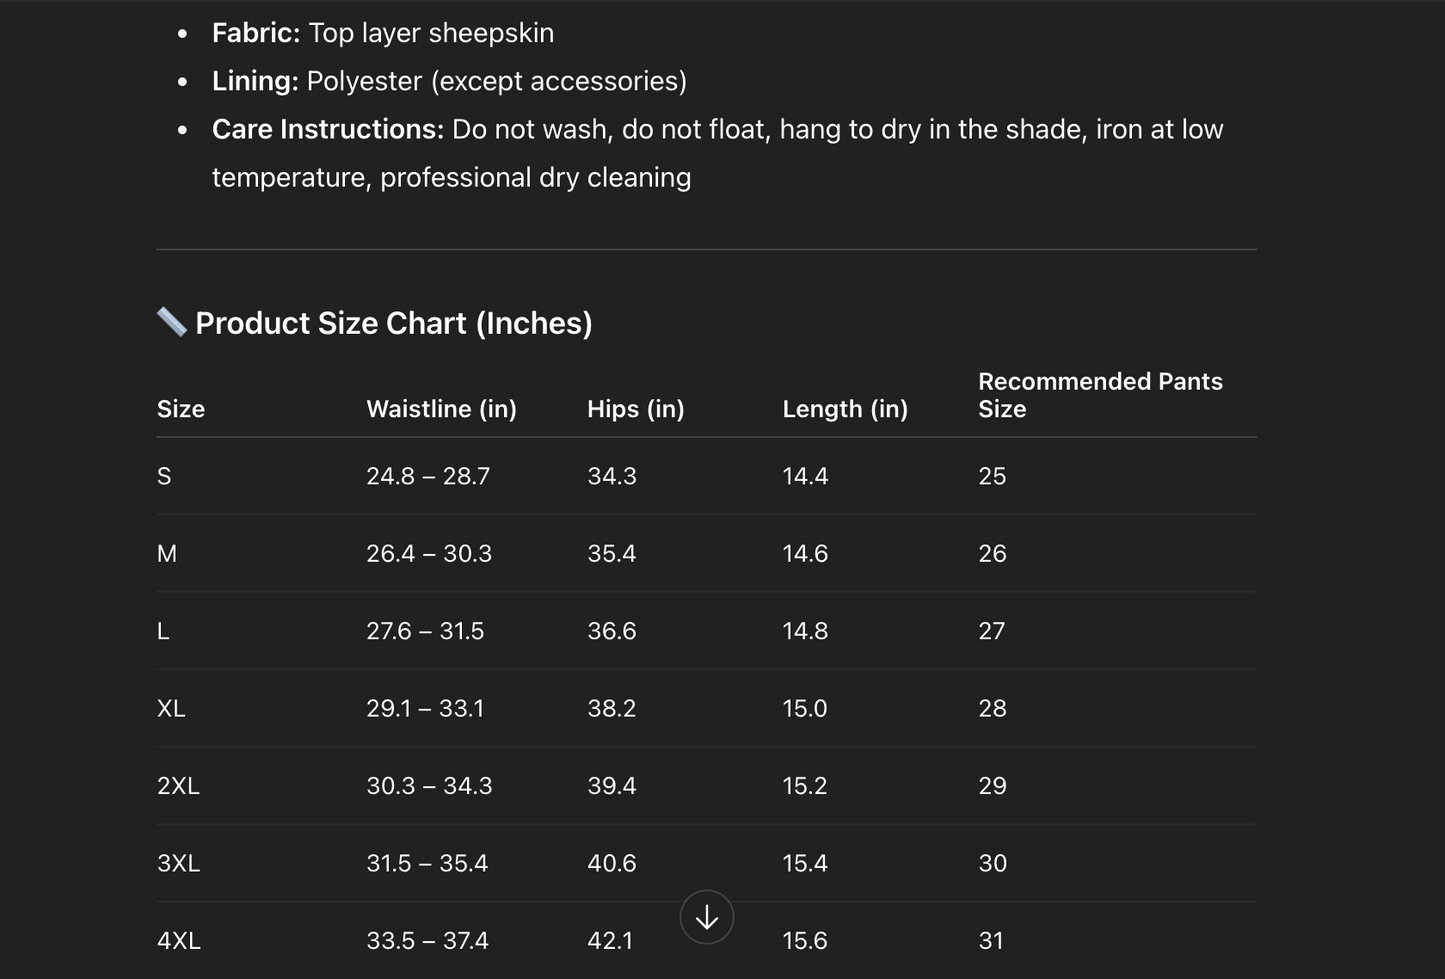Click the scroll-to-bottom arrow button
Screen dimensions: 1445x979
pyautogui.click(x=707, y=917)
